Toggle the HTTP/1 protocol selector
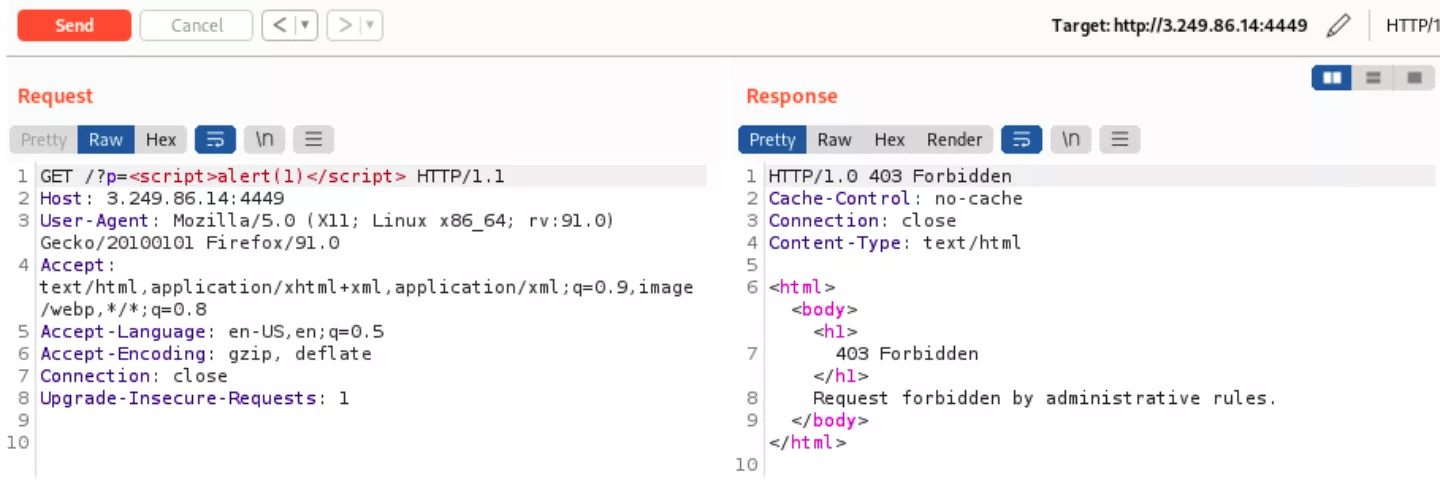1440x493 pixels. (1412, 26)
